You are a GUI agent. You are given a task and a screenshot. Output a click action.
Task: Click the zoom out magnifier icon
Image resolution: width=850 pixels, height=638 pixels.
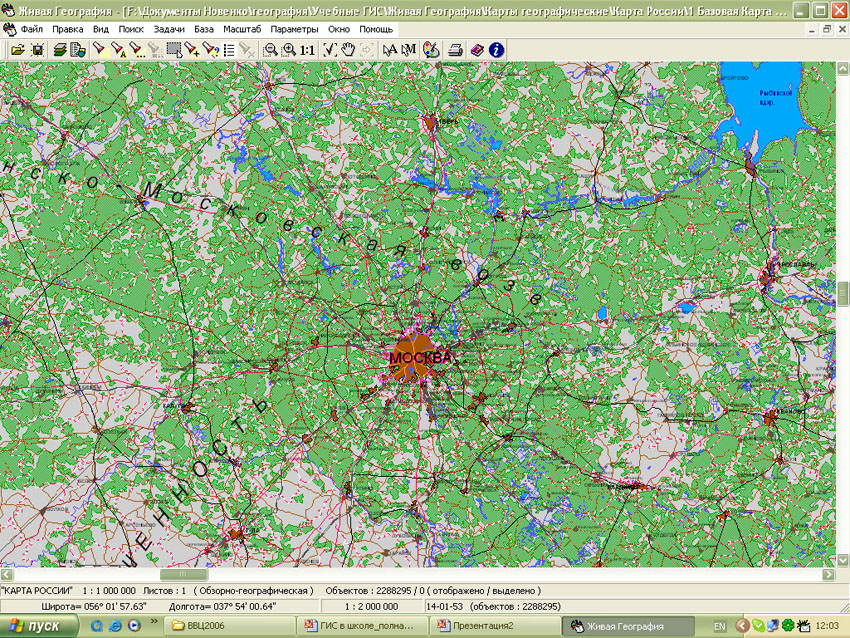coord(270,49)
